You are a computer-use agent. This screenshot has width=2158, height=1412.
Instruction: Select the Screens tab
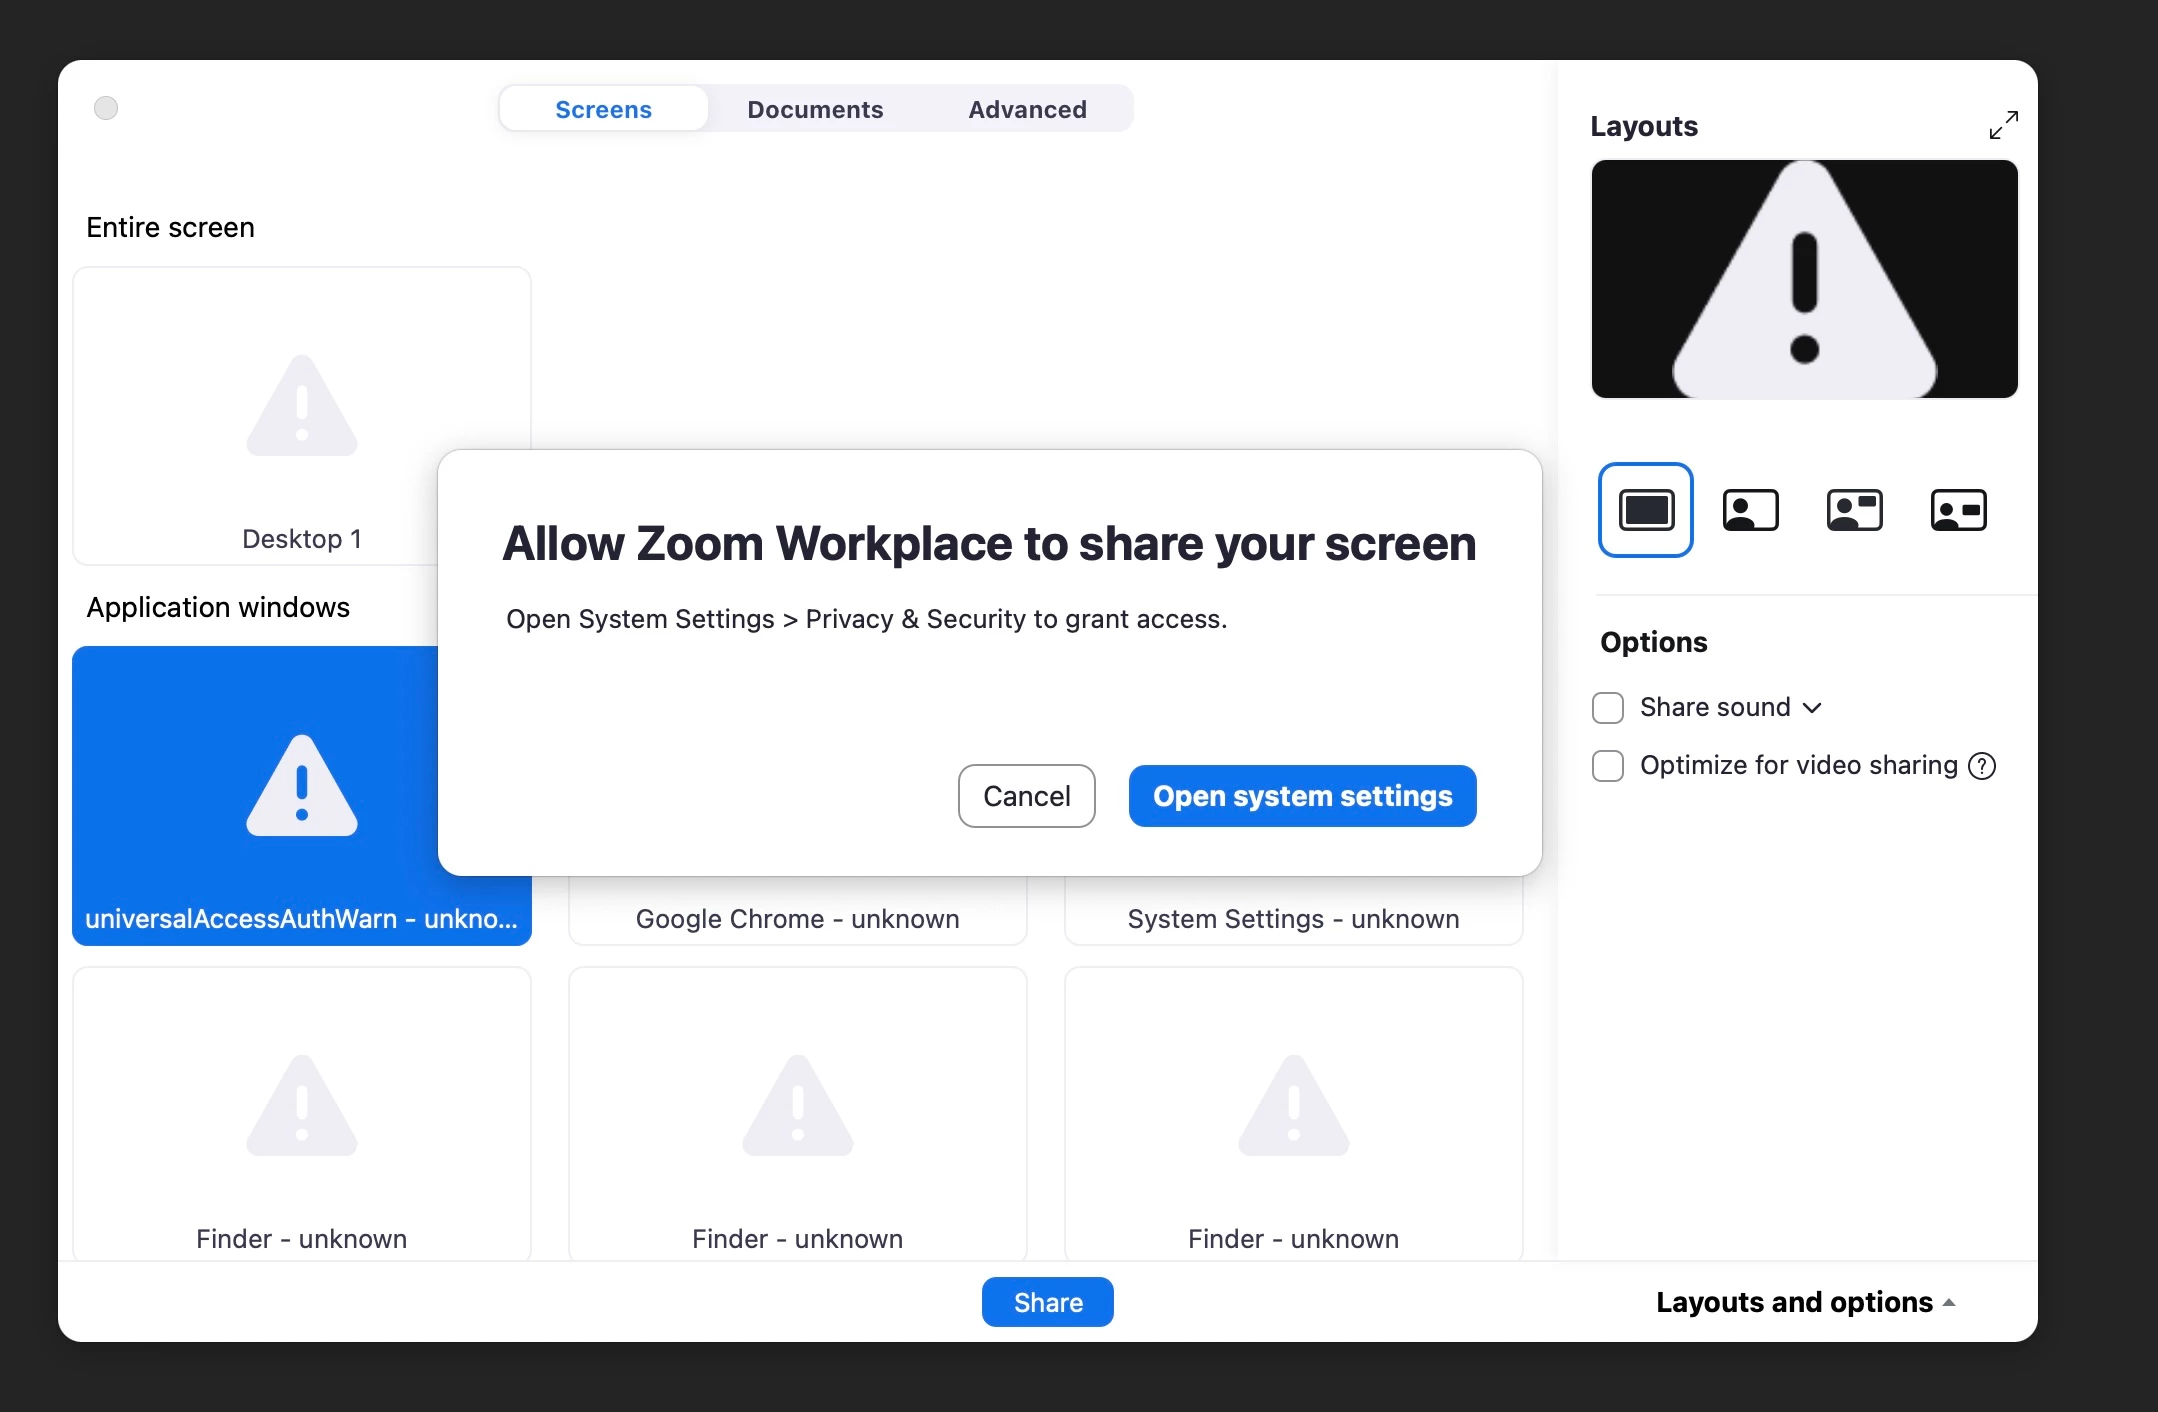(x=603, y=109)
